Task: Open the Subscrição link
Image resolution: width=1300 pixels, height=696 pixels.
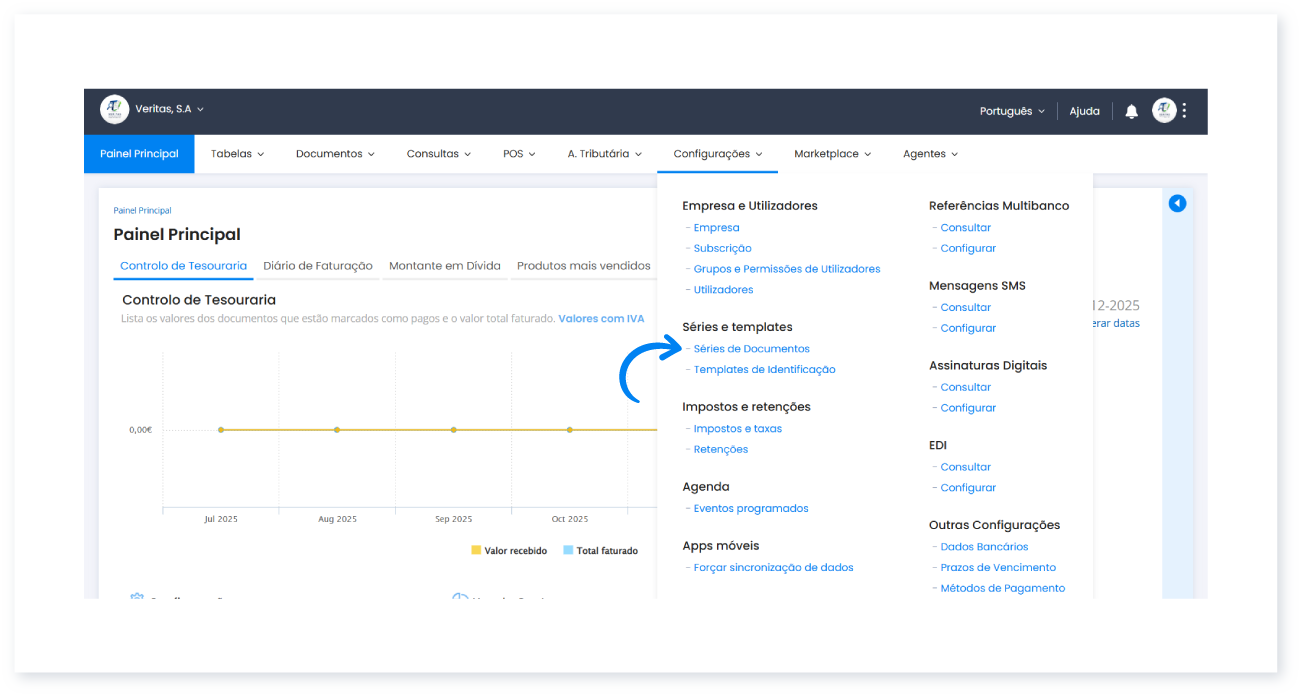Action: (723, 248)
